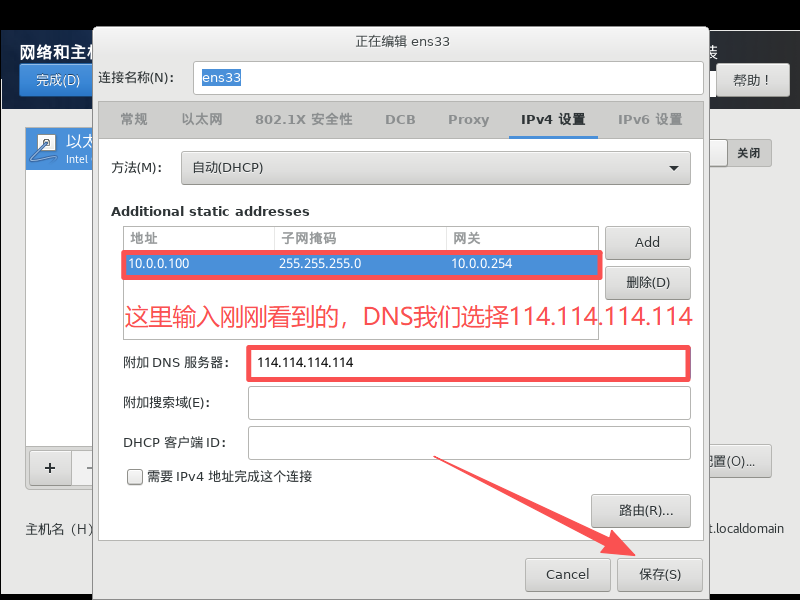Click the 帮助! help button
This screenshot has width=800, height=600.
point(753,80)
